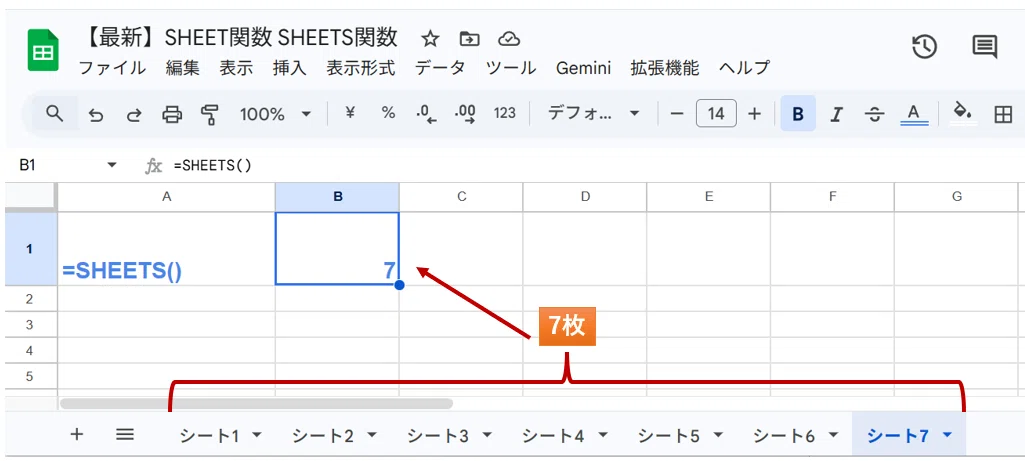Image resolution: width=1025 pixels, height=461 pixels.
Task: Click the redo arrow icon
Action: tap(133, 115)
